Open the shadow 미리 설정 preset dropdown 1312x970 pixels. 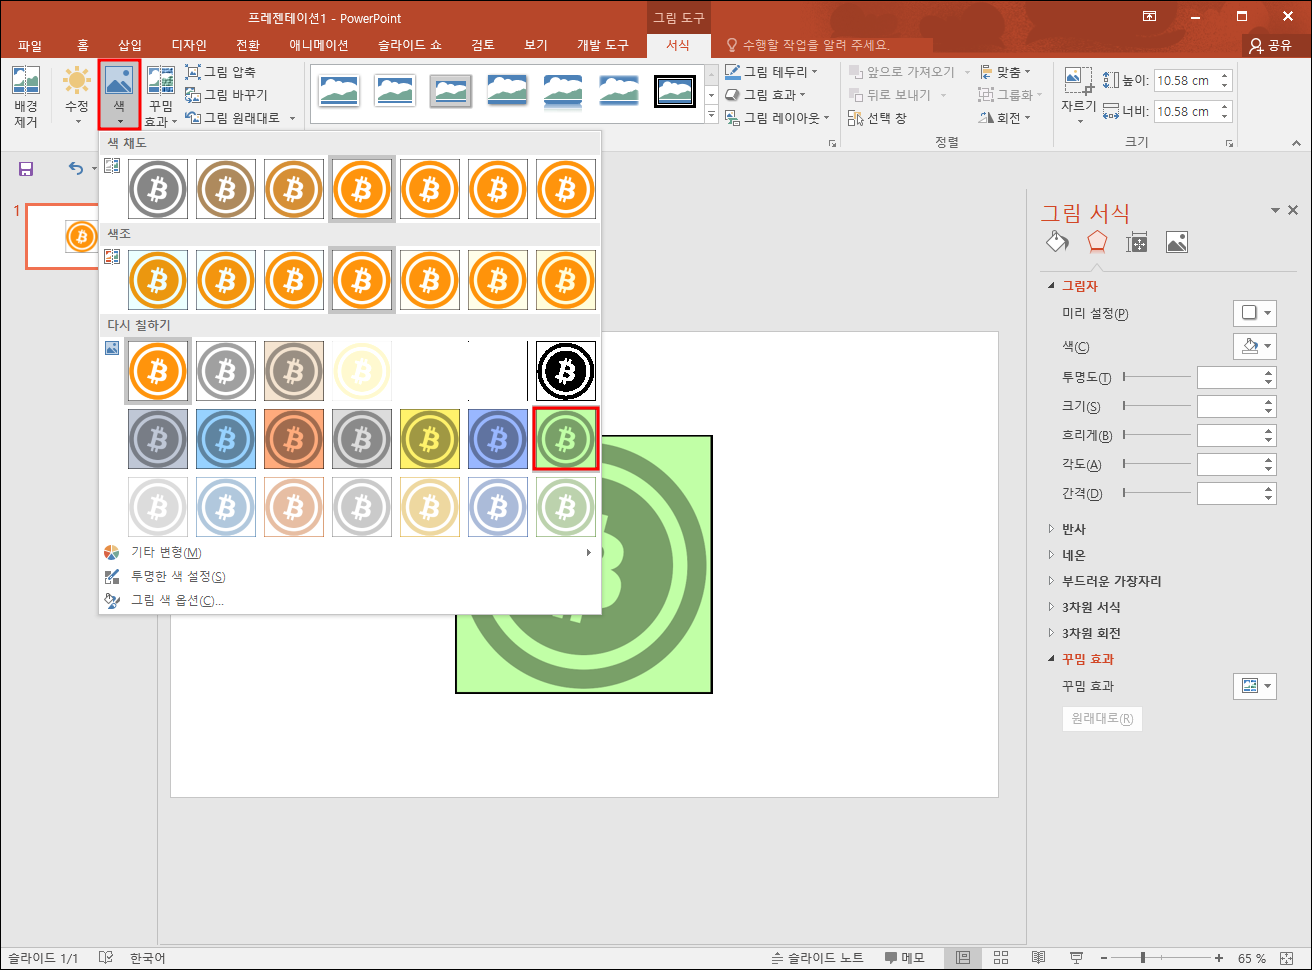[1254, 313]
